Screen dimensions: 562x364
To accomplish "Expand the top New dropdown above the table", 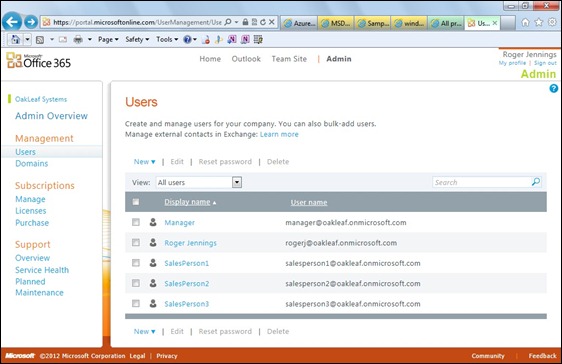I will [144, 162].
